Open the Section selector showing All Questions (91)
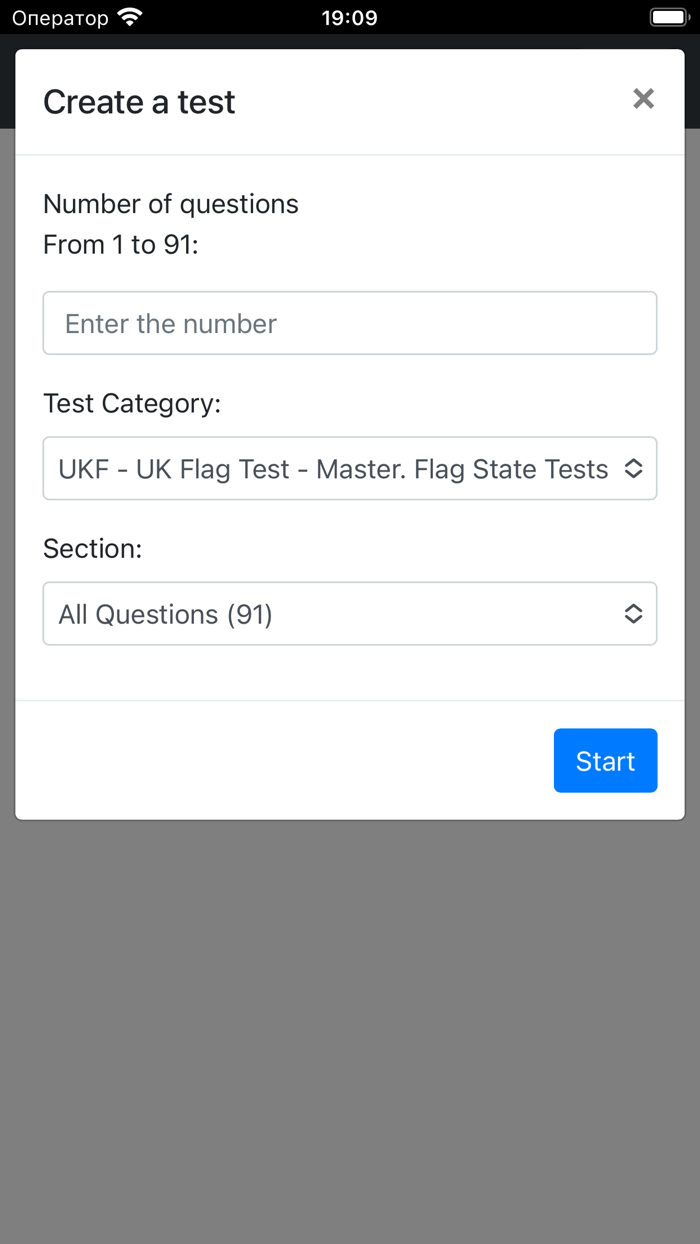The height and width of the screenshot is (1244, 700). [349, 613]
